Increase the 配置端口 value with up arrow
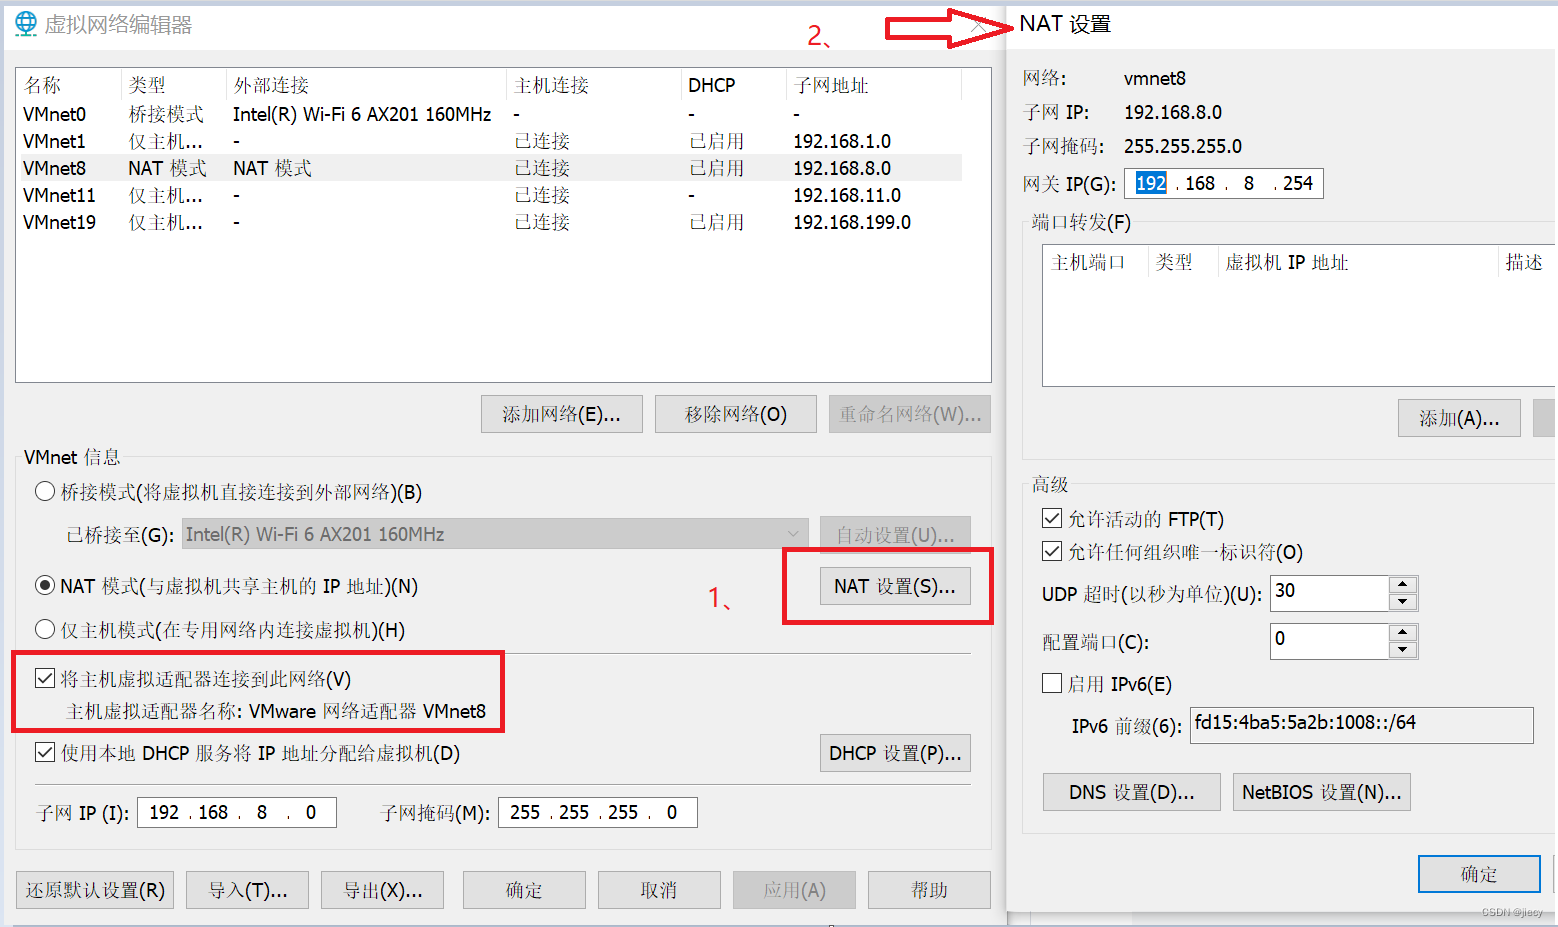The height and width of the screenshot is (927, 1558). tap(1403, 633)
